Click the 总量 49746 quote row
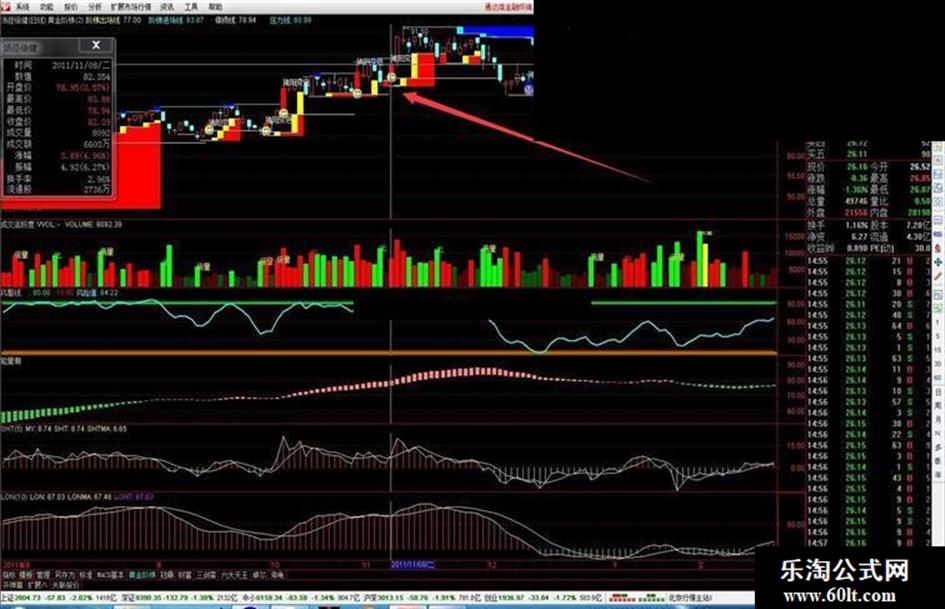945x609 pixels. coord(838,201)
